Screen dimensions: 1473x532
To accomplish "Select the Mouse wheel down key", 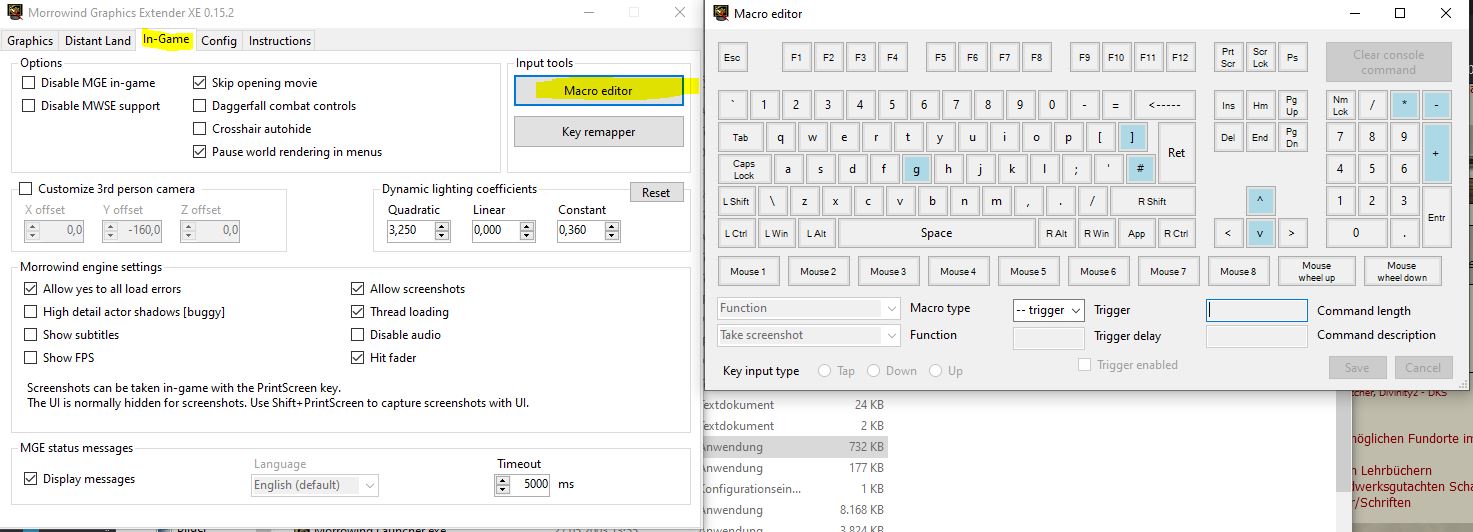I will pyautogui.click(x=1402, y=271).
